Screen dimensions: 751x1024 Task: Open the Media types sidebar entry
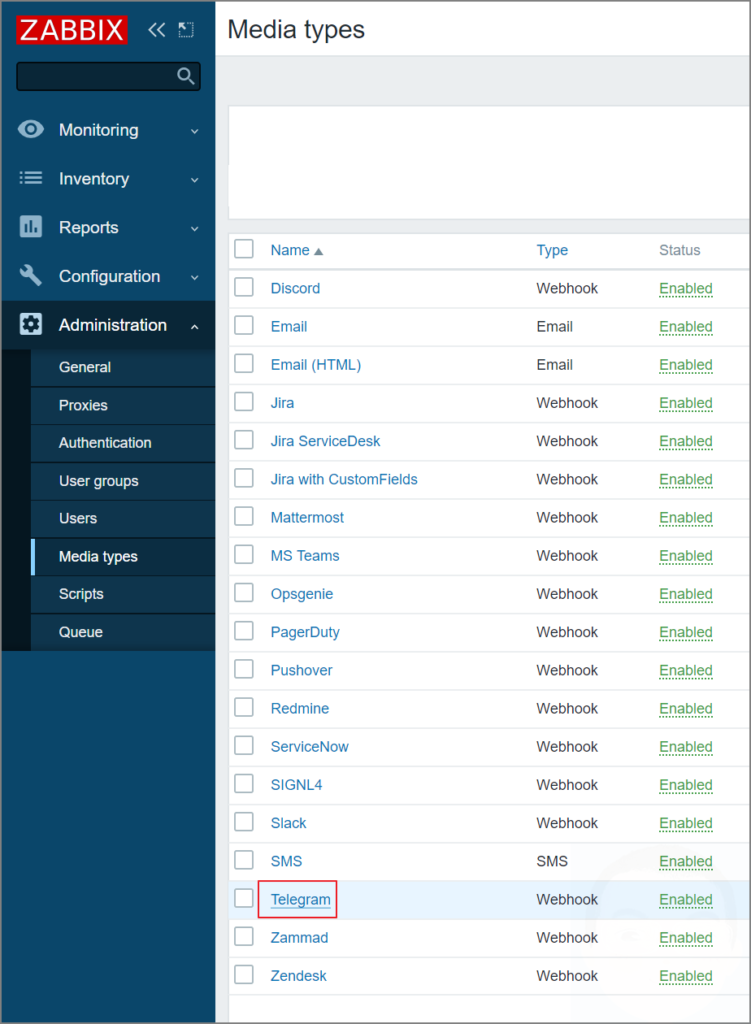[98, 557]
